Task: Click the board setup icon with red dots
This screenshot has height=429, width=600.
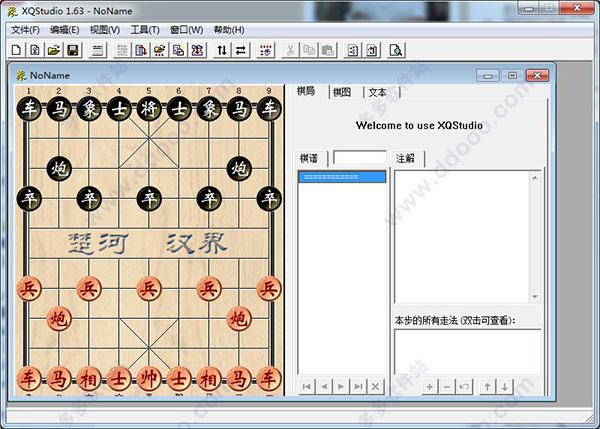Action: click(x=197, y=50)
